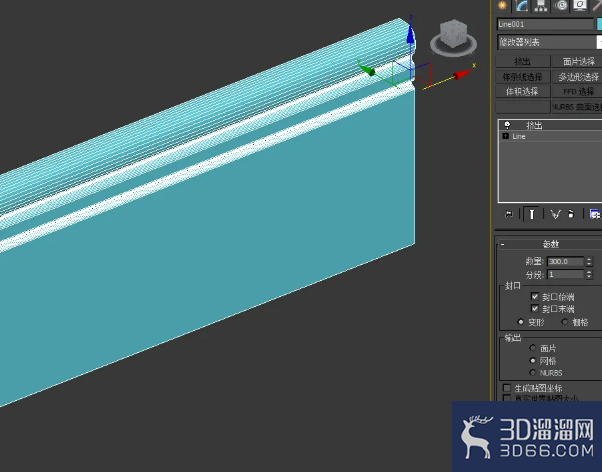
Task: Open the Modify command panel tab
Action: tap(522, 5)
